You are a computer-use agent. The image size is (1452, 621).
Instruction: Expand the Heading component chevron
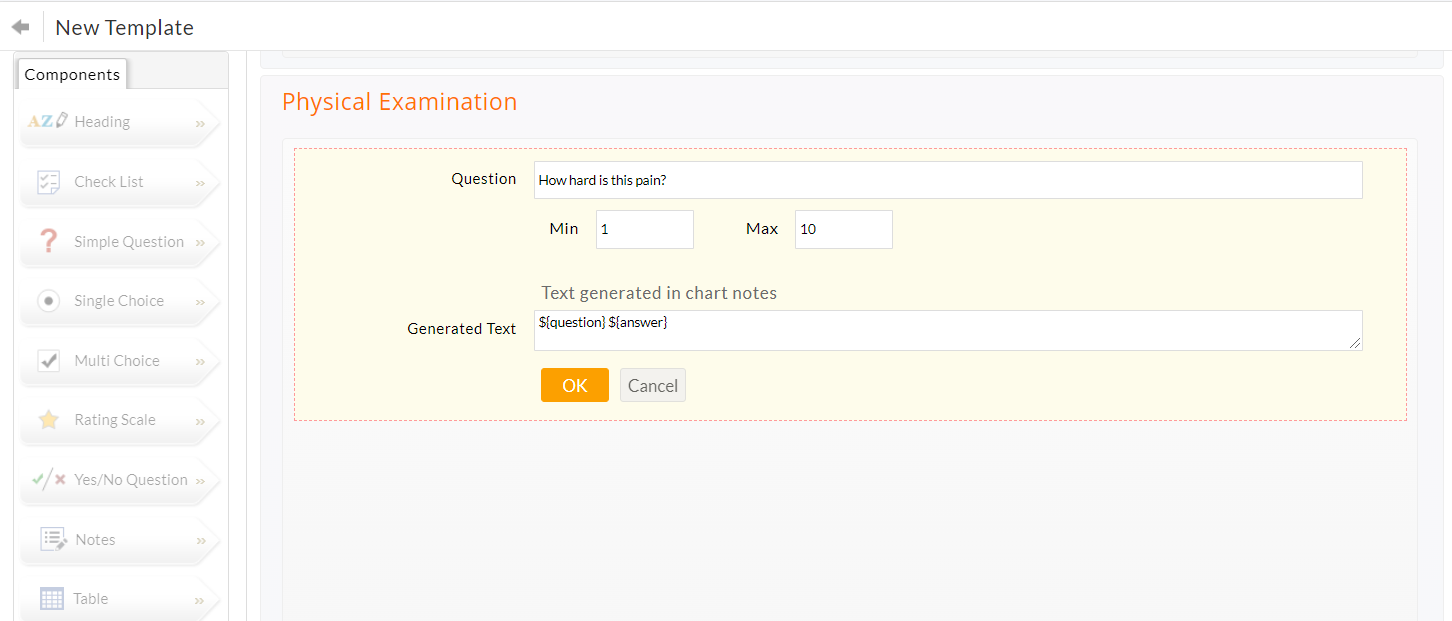200,122
